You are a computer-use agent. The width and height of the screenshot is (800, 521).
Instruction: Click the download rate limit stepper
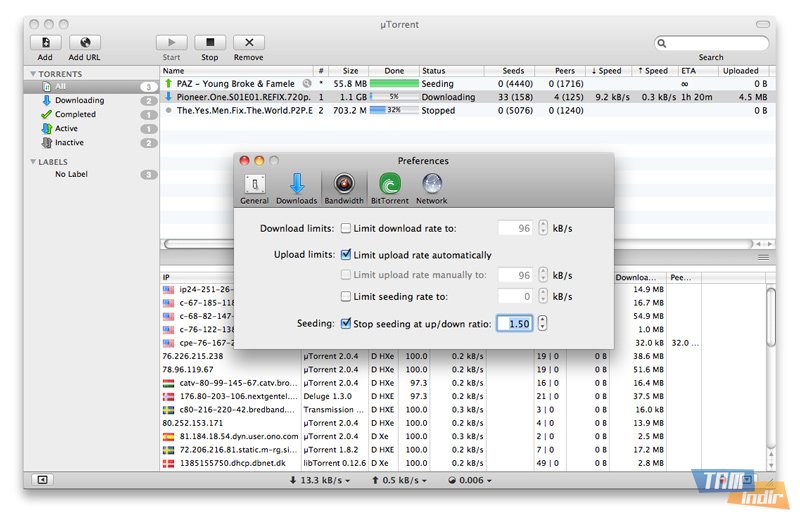pos(543,228)
